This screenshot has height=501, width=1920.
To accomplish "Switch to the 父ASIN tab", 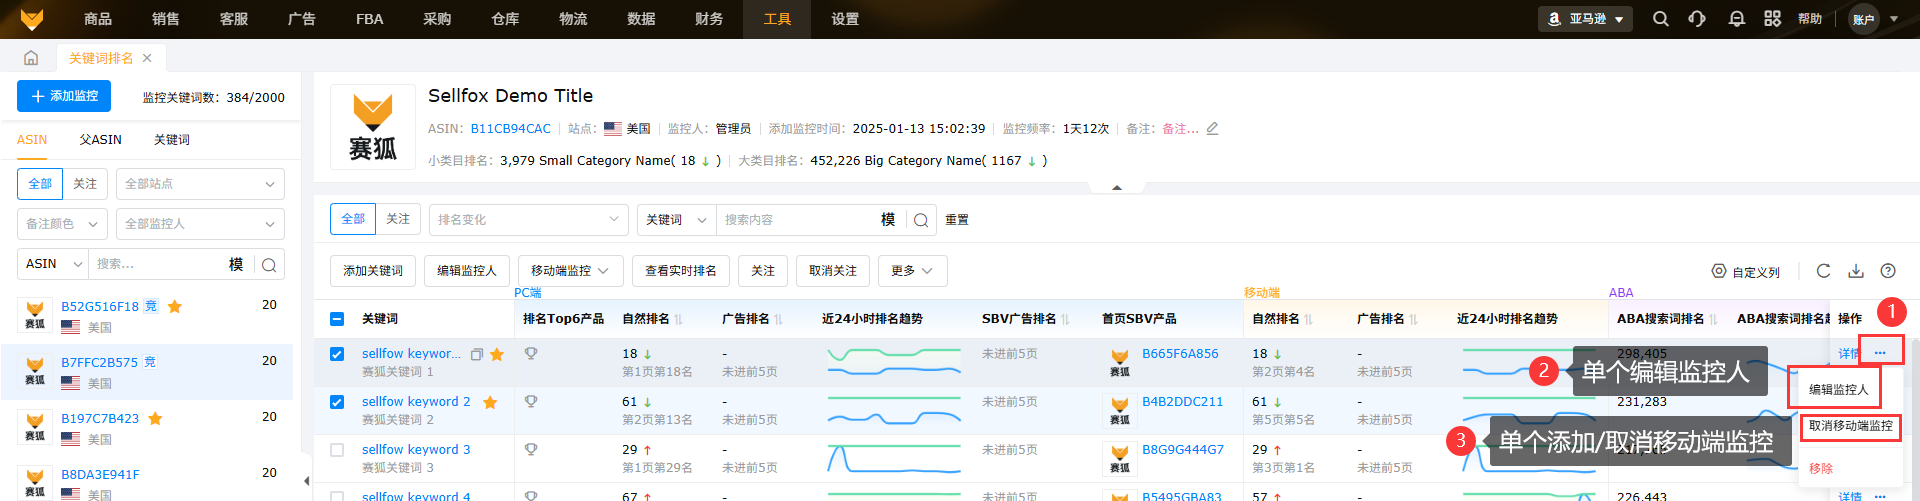I will [x=101, y=140].
